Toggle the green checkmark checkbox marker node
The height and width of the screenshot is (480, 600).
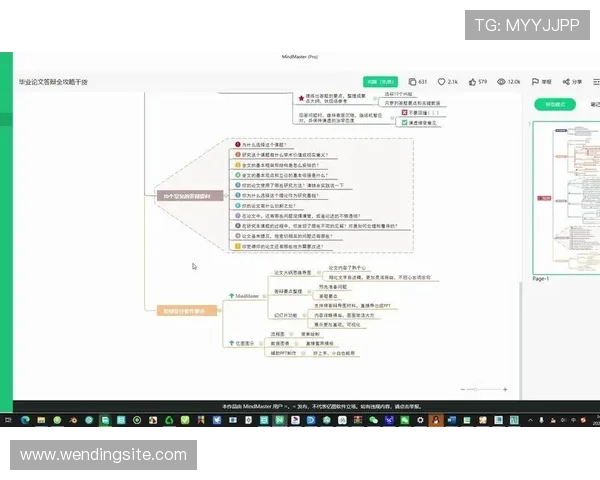(402, 122)
